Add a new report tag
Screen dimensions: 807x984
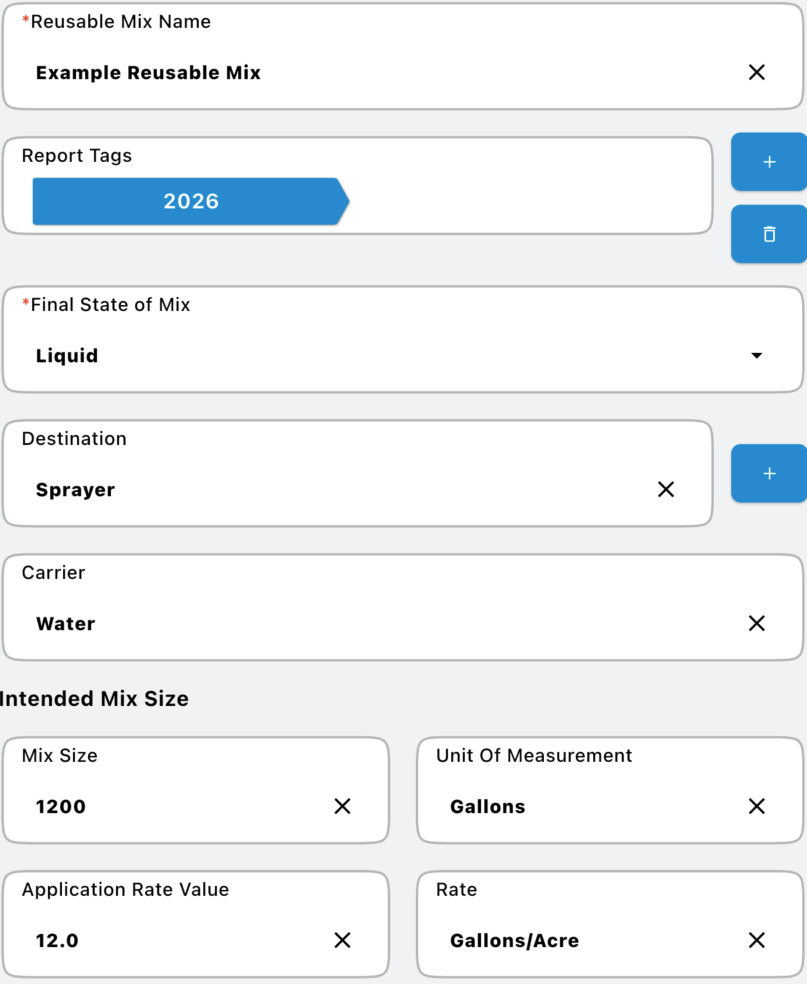click(x=768, y=161)
